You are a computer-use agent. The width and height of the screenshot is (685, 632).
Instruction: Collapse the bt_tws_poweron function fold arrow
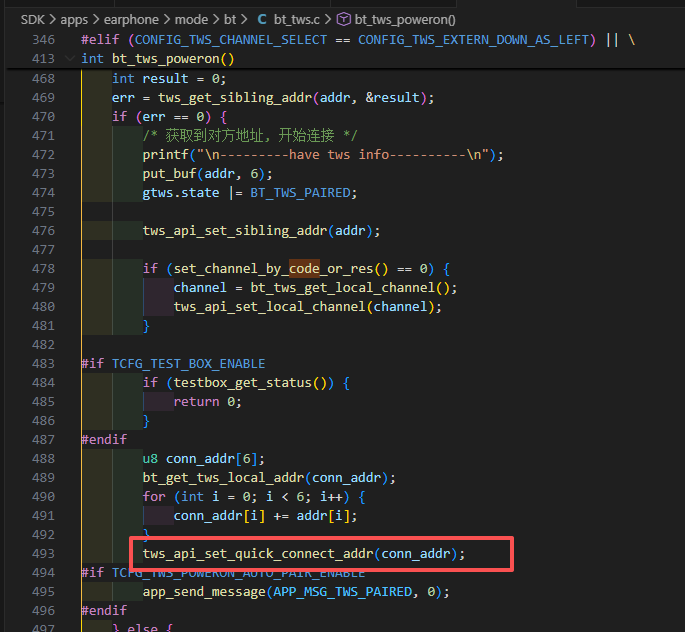pyautogui.click(x=69, y=59)
